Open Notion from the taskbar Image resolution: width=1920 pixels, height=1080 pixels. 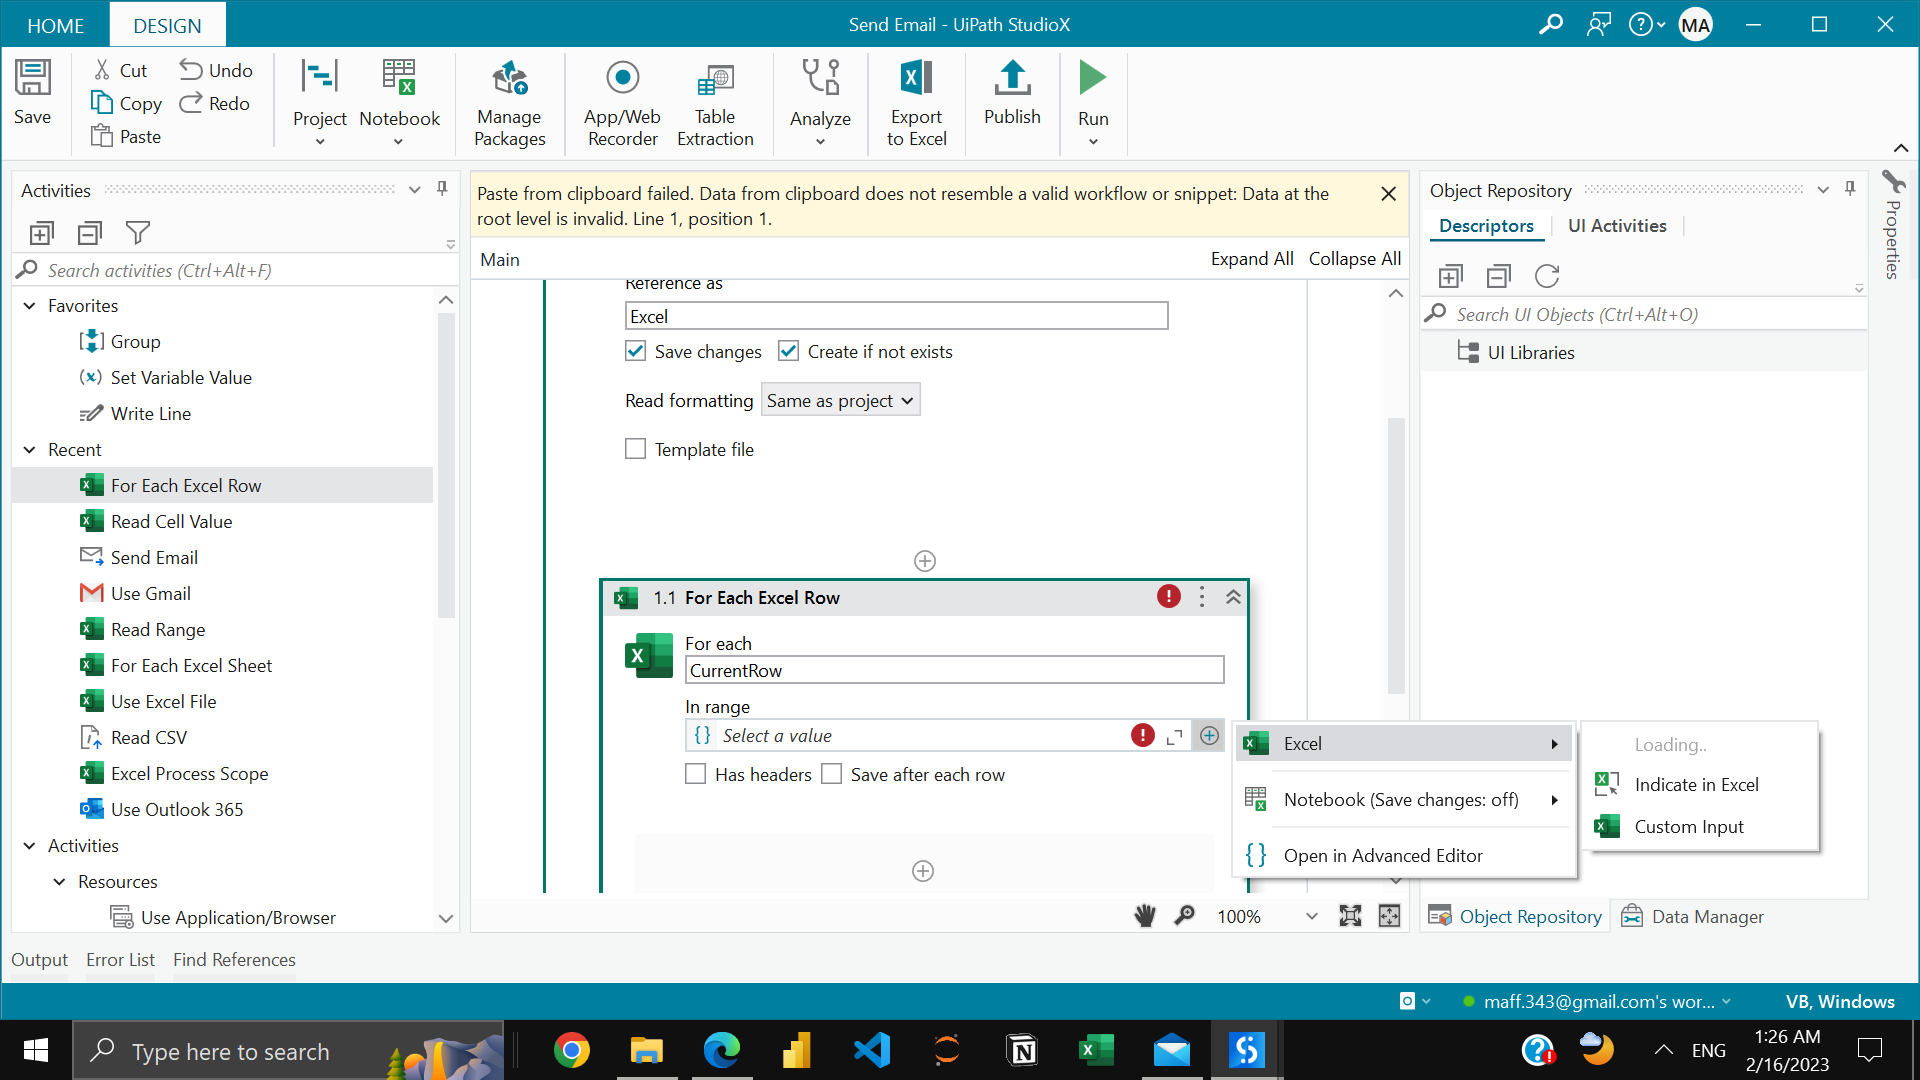point(1022,1050)
